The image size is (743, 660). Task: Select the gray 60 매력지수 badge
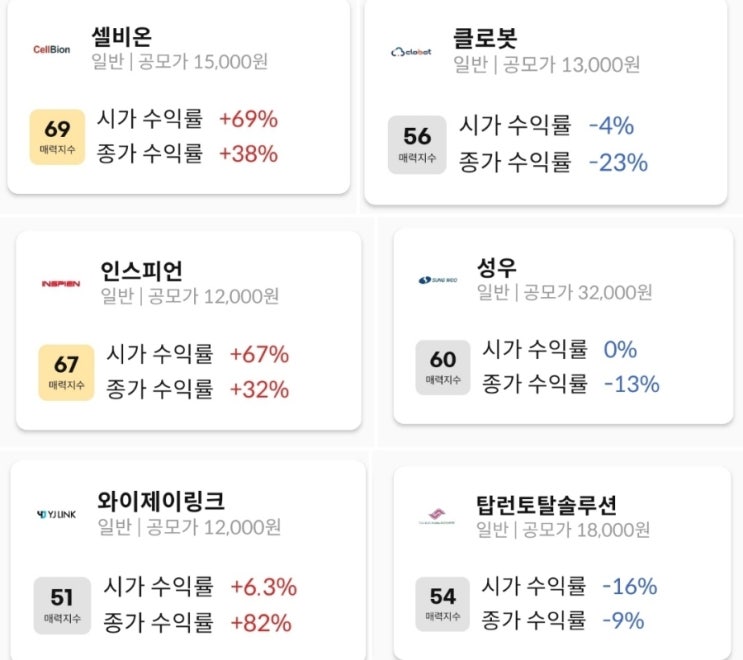[x=442, y=367]
